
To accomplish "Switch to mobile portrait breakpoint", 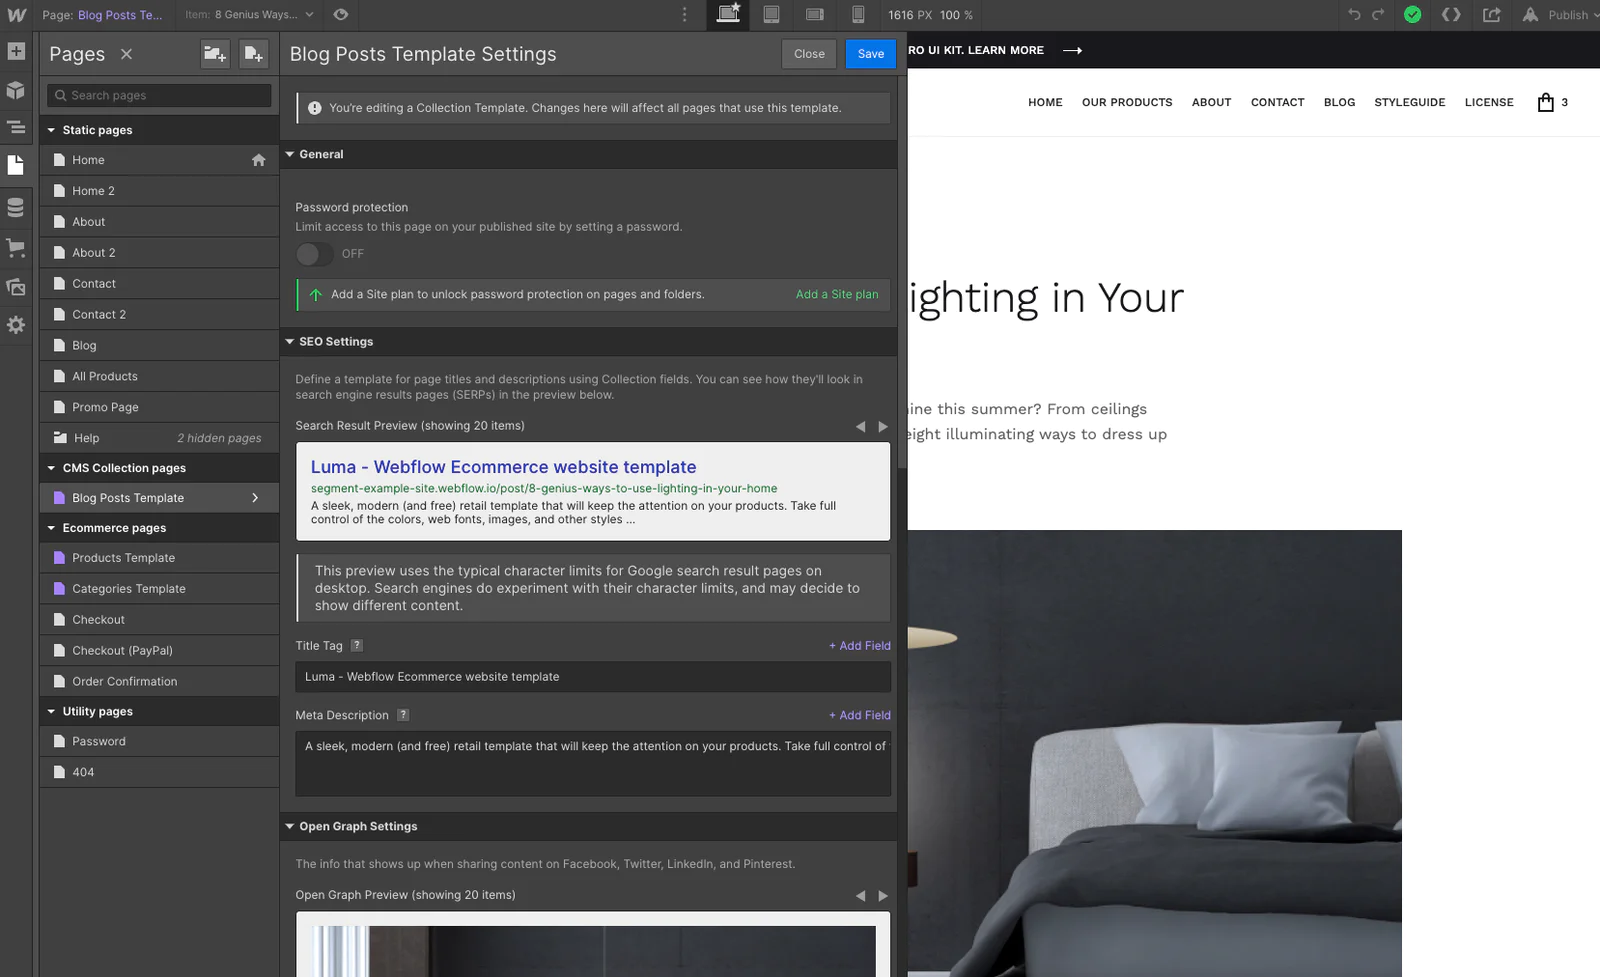I will tap(858, 15).
